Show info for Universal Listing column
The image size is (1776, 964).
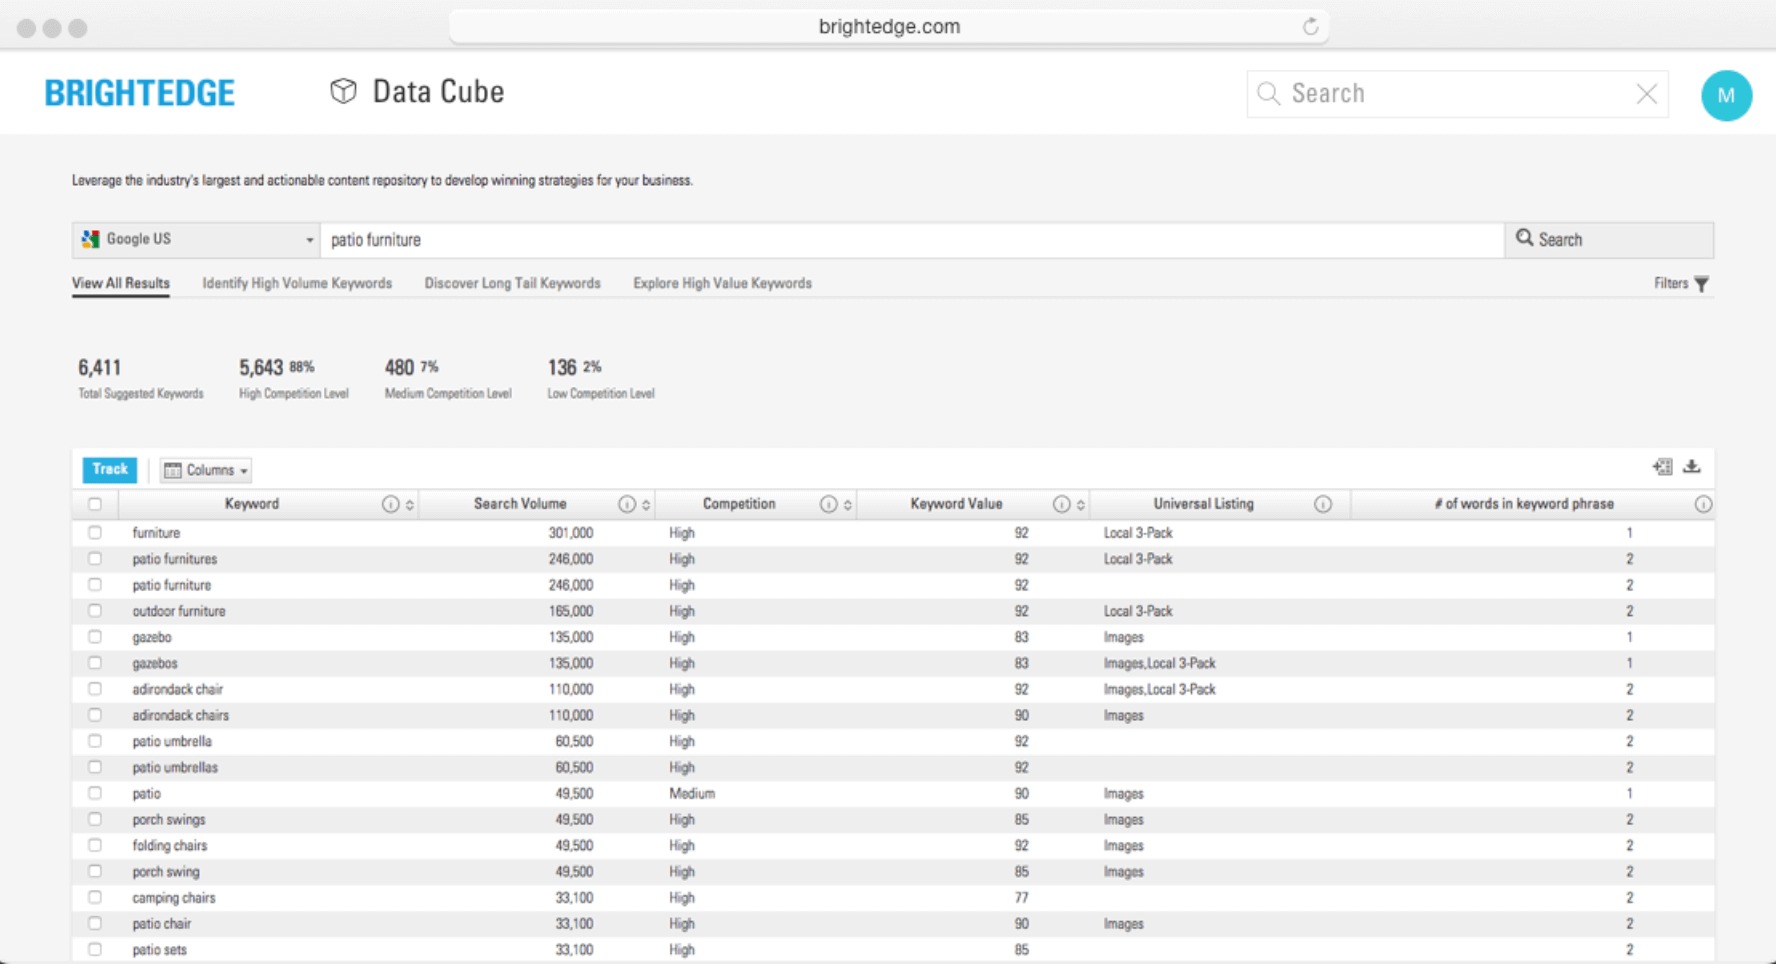[x=1323, y=504]
